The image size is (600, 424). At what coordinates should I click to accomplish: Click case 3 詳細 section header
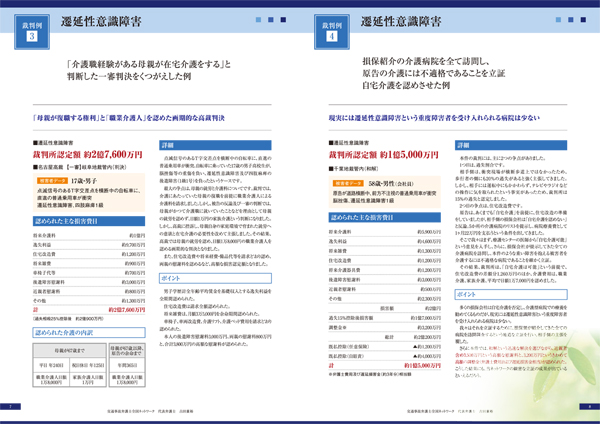pyautogui.click(x=215, y=145)
